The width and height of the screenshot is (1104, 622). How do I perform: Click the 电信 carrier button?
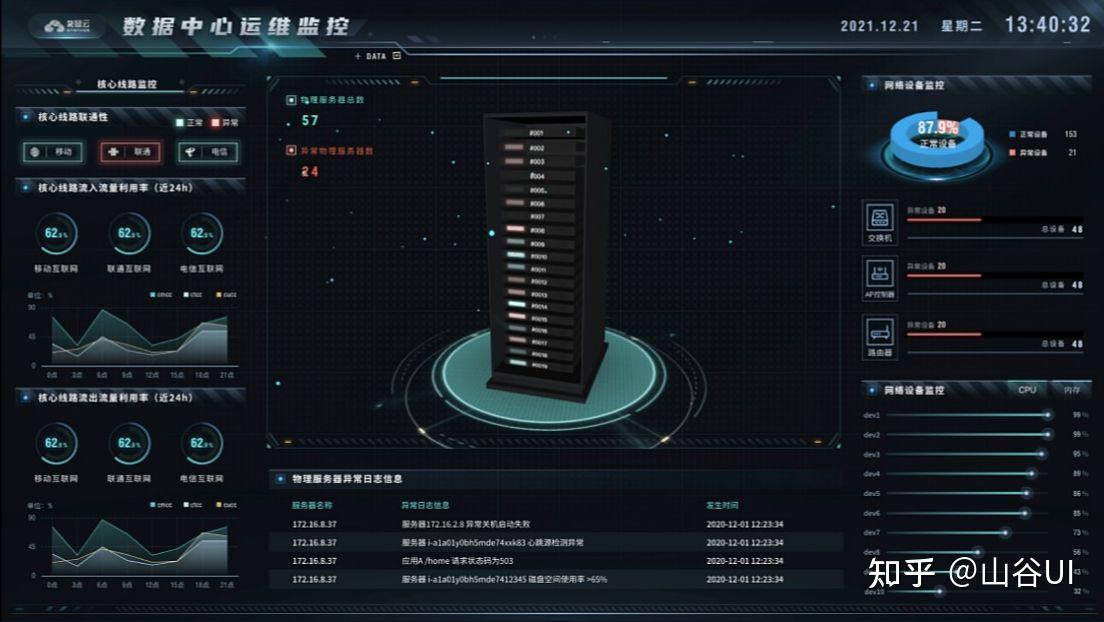[208, 152]
